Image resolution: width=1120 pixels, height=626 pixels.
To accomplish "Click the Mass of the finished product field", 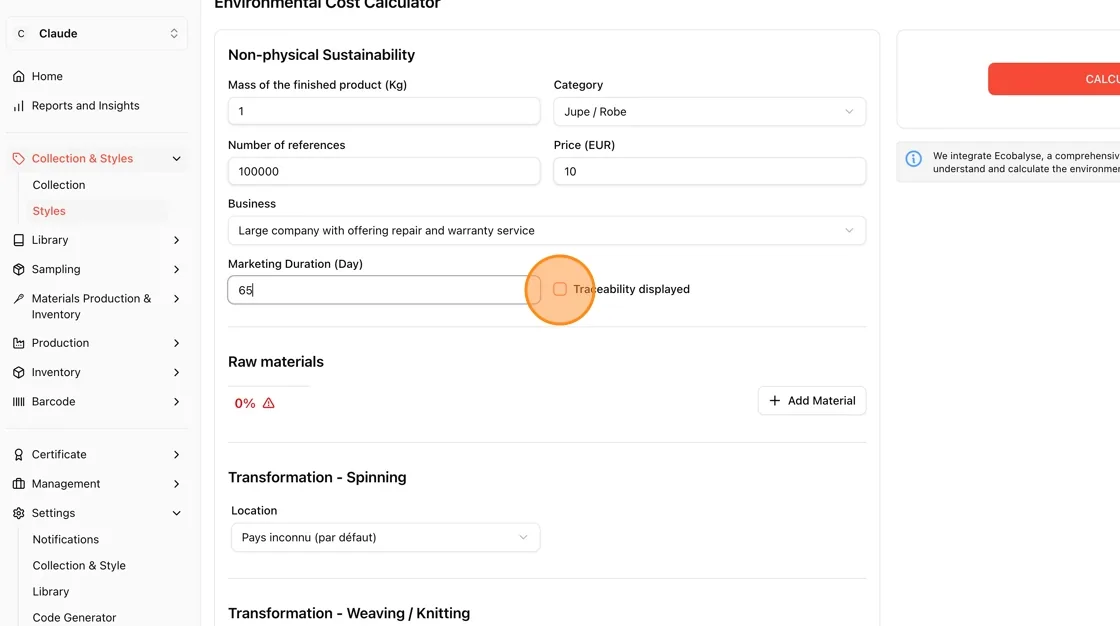I will (384, 111).
